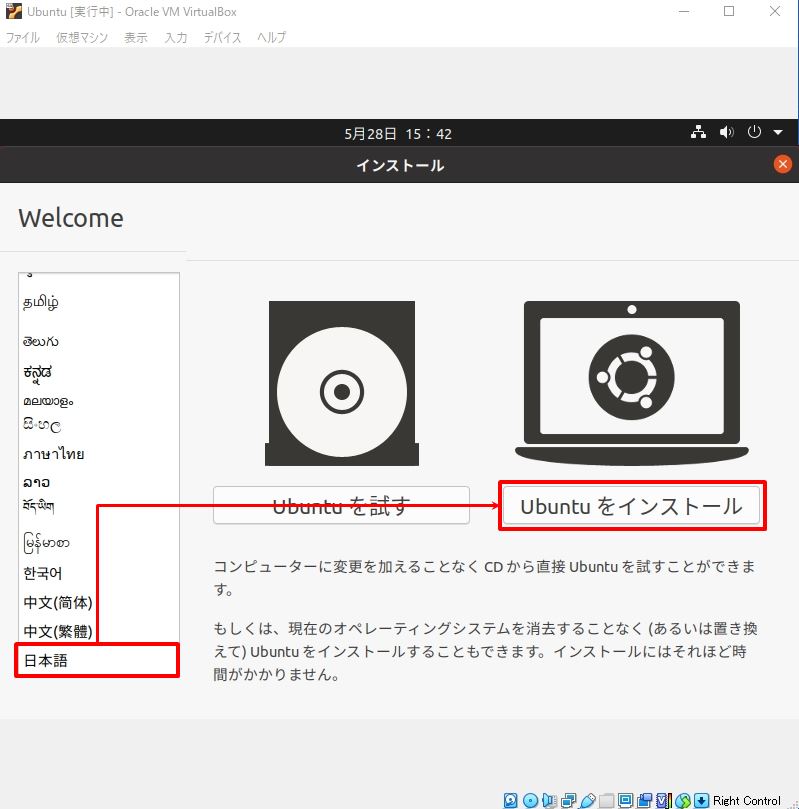Close the VirtualBox window

(775, 11)
